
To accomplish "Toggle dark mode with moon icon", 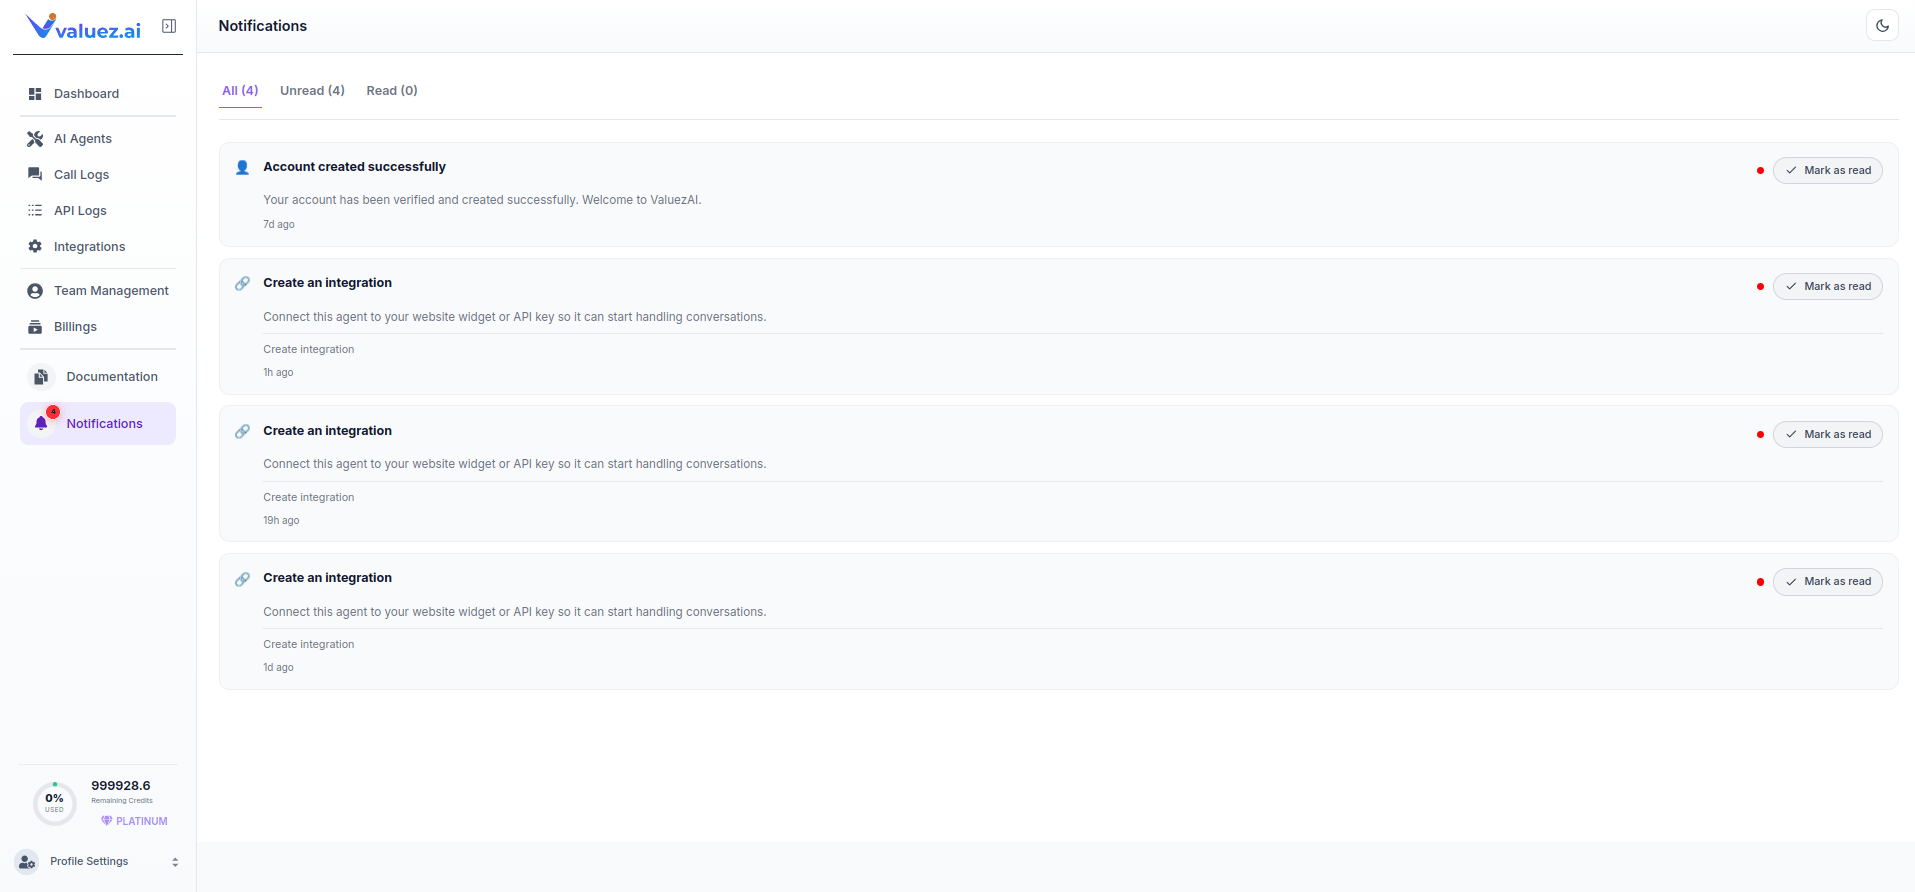I will click(x=1882, y=26).
